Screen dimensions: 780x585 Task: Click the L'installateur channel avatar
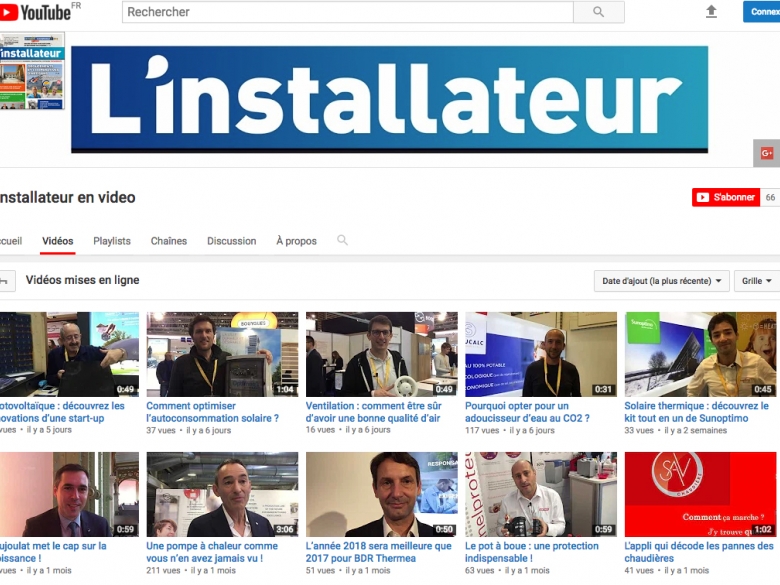coord(32,71)
